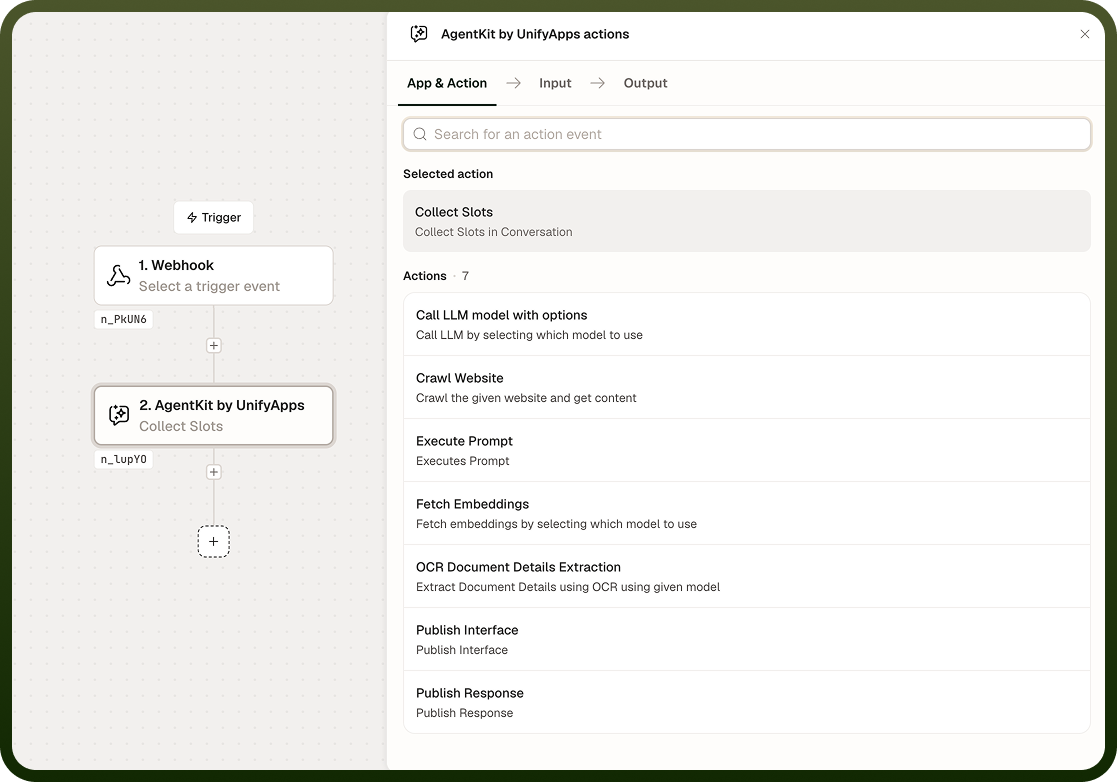Click the search magnifier icon

(x=420, y=134)
